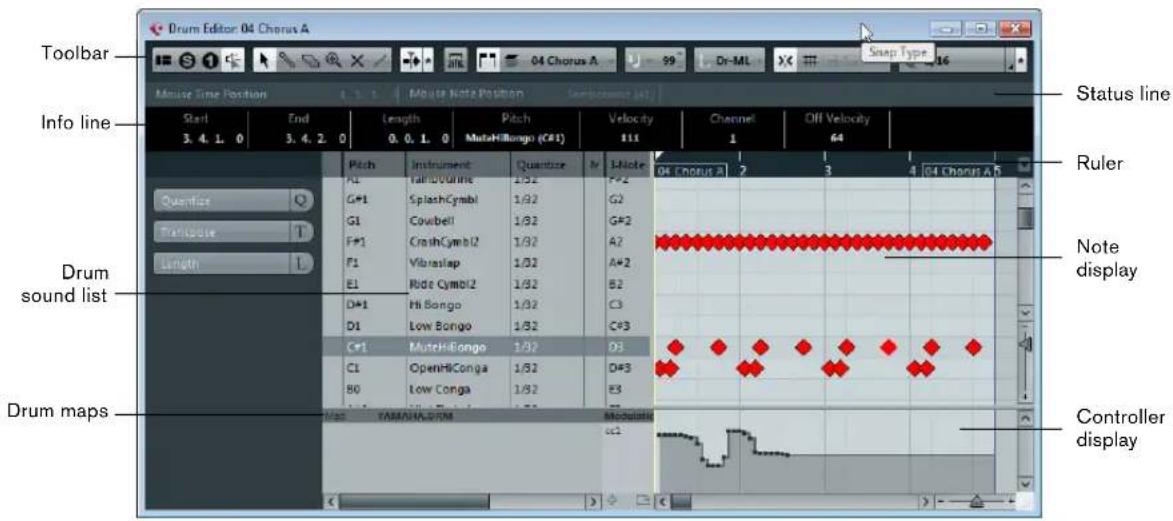Click drum list horizontal scrollbar thumb
Screen dimensions: 1173x521
point(414,501)
